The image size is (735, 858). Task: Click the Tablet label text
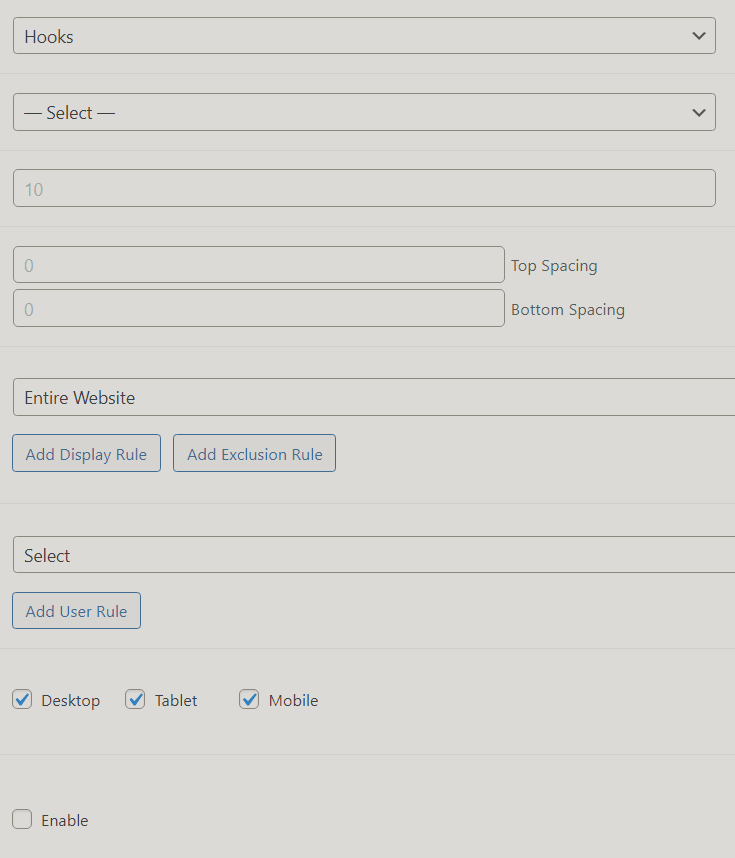coord(176,700)
